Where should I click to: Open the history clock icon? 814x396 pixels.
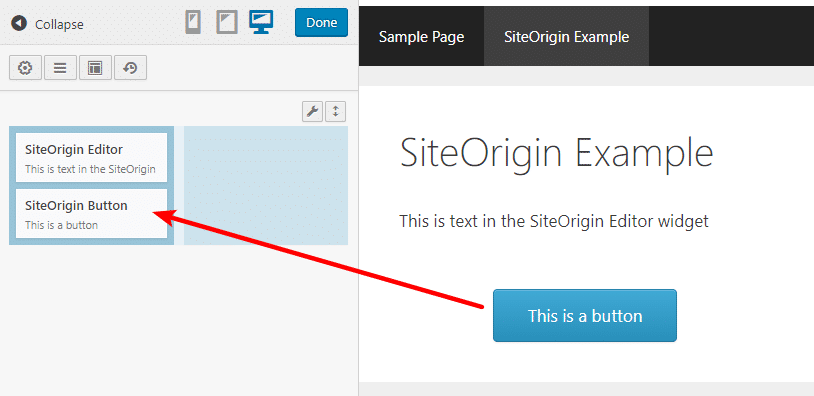point(130,68)
